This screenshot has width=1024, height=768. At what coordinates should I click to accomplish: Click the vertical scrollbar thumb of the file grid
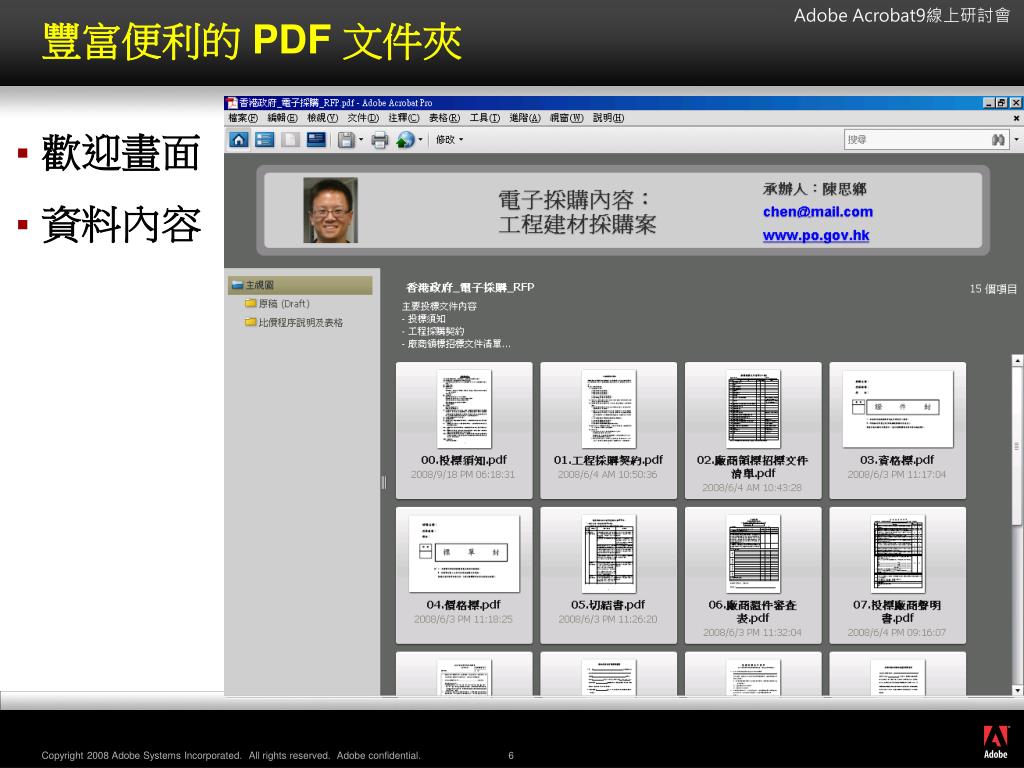coord(1017,445)
